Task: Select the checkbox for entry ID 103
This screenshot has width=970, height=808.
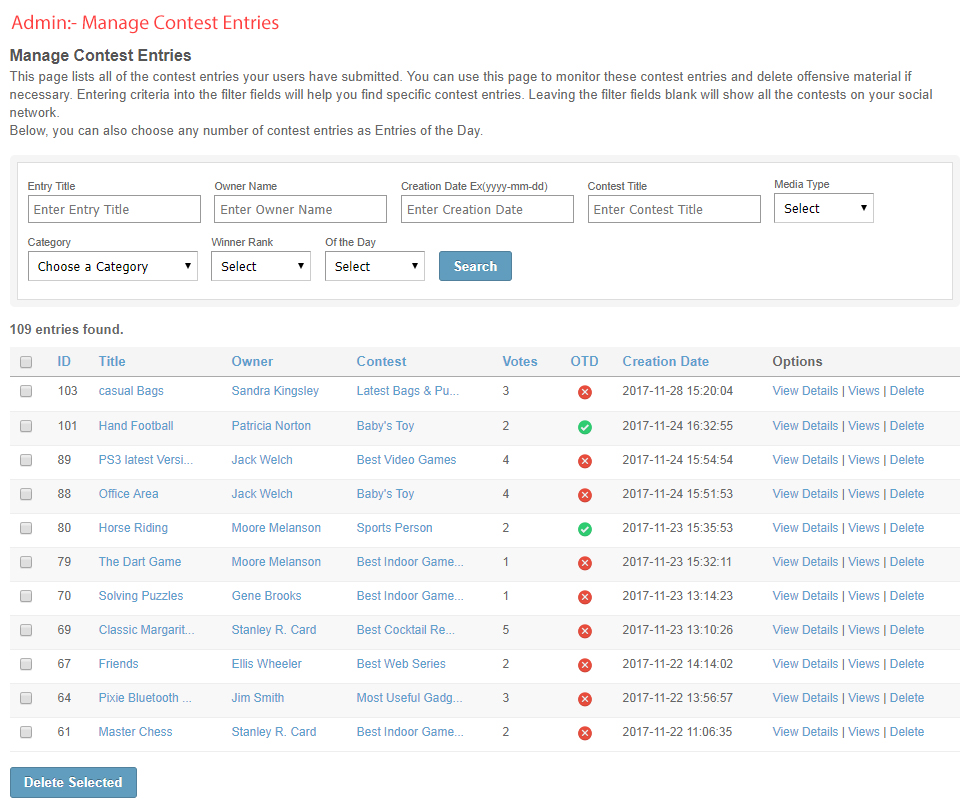Action: (26, 391)
